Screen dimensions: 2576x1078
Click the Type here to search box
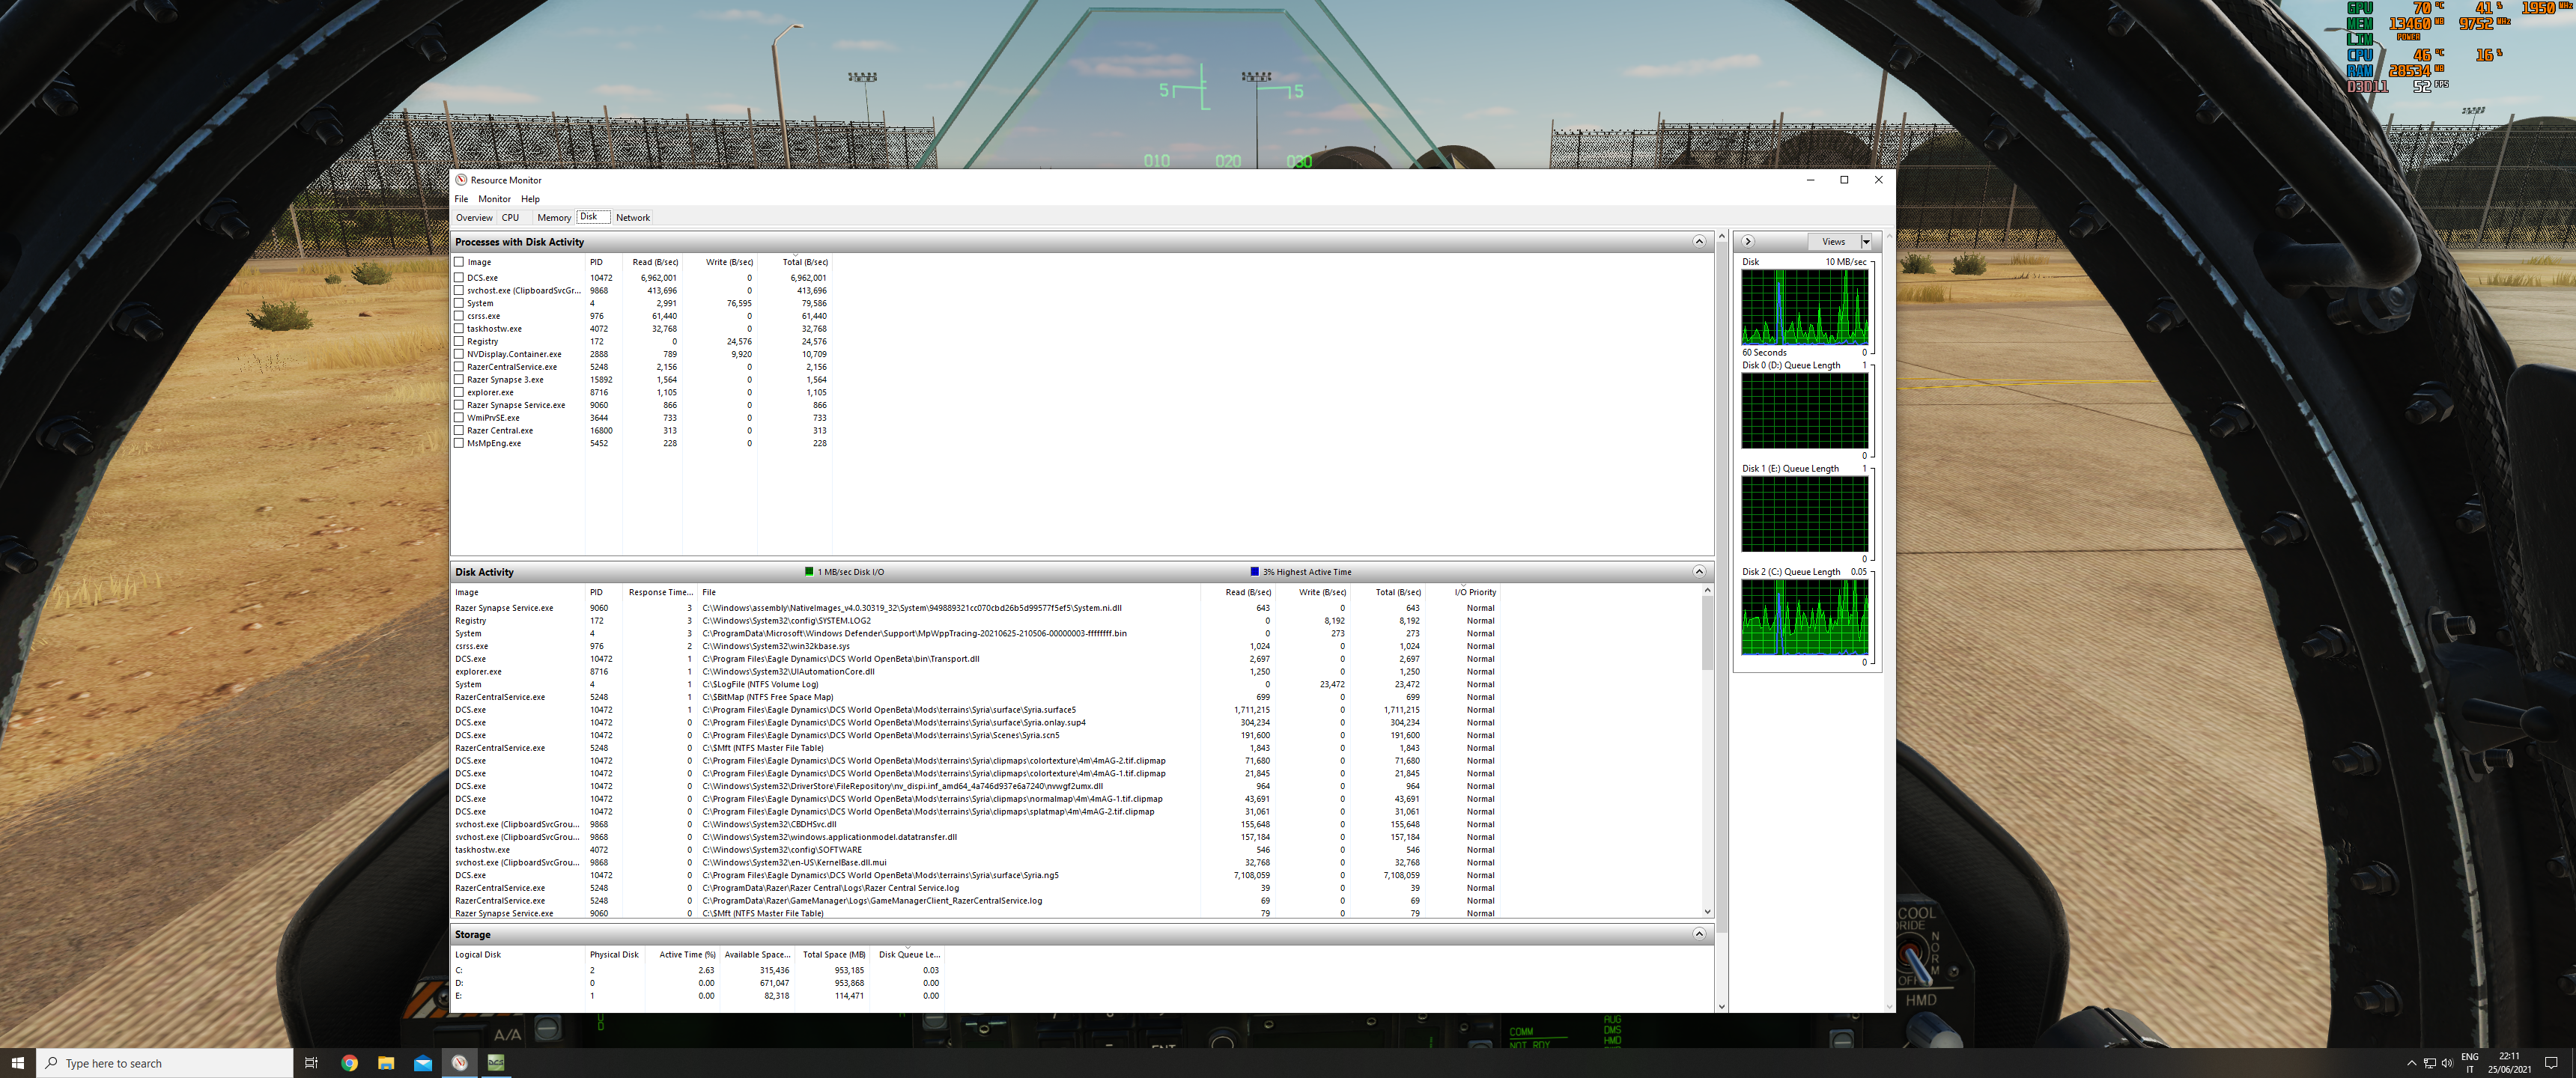(165, 1063)
